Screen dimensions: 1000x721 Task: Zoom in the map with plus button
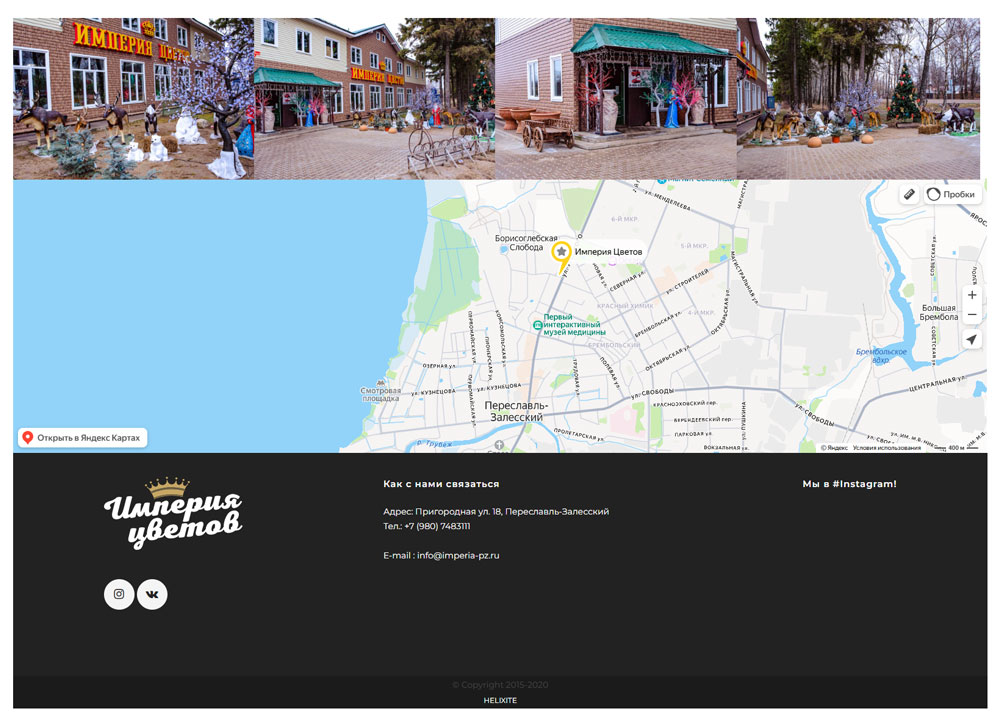(972, 295)
